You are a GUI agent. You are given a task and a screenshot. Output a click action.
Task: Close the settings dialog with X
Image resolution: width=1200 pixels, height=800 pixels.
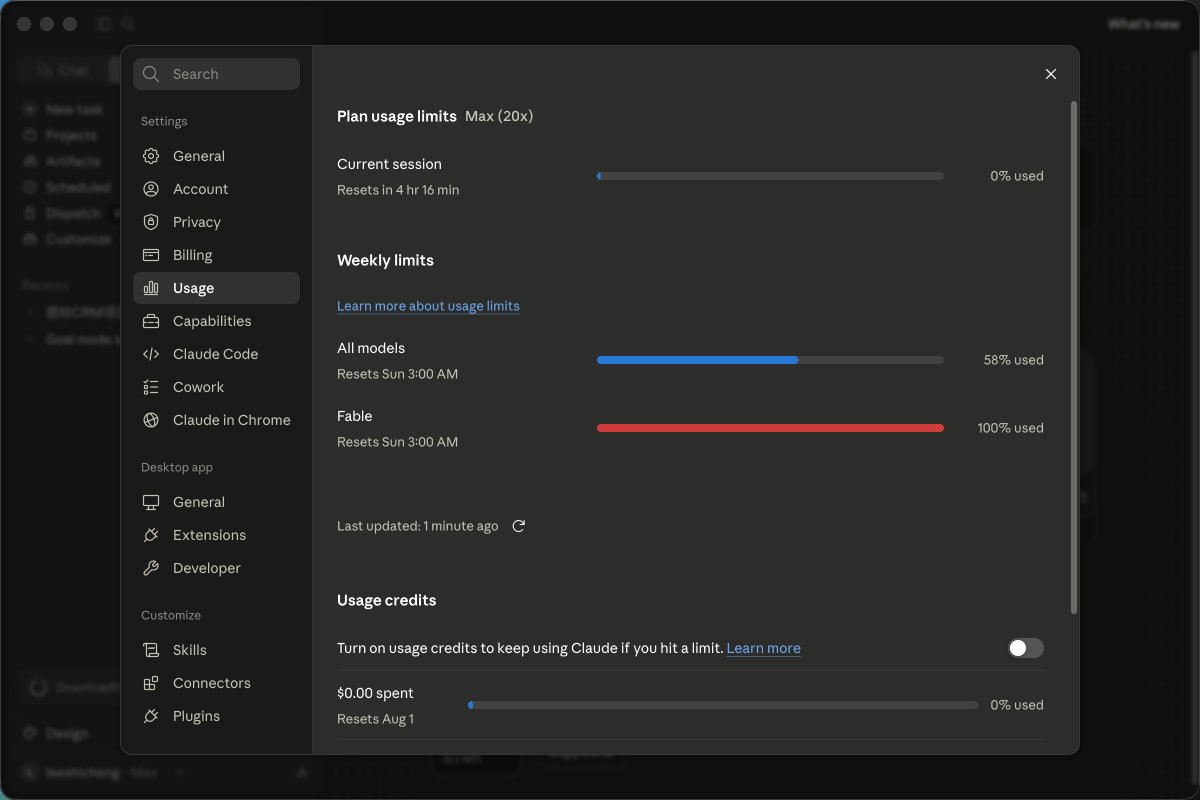coord(1050,74)
